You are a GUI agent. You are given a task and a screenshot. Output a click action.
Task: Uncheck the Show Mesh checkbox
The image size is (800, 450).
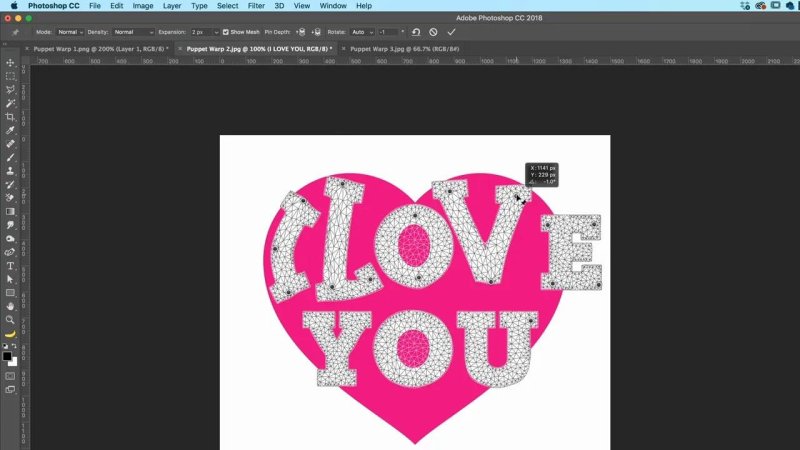point(226,32)
